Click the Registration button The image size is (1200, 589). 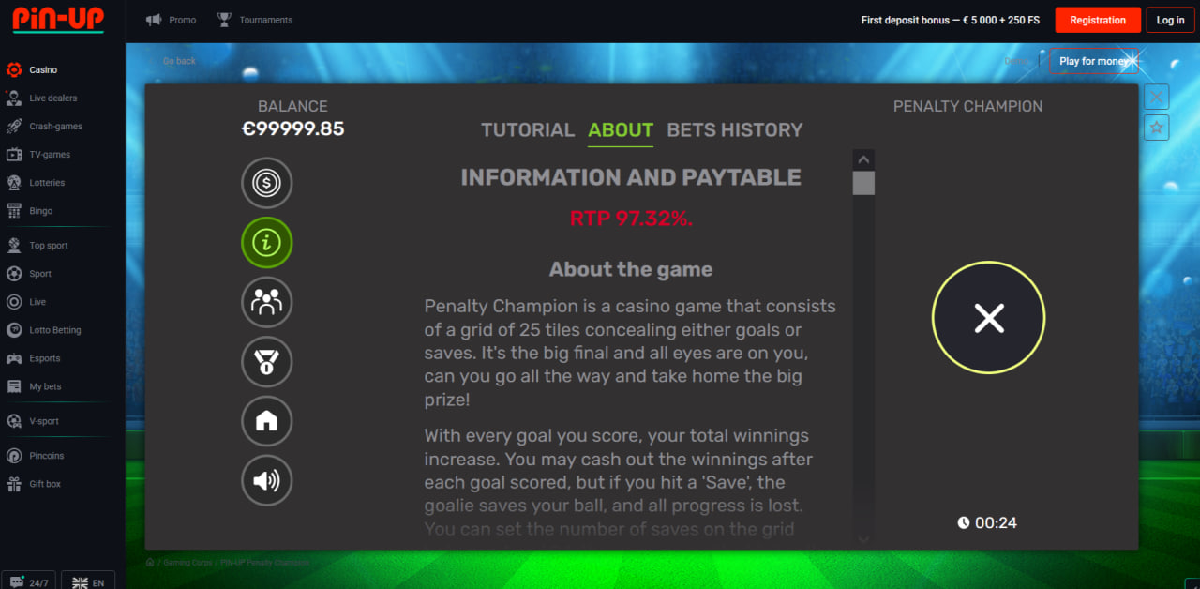(1097, 19)
